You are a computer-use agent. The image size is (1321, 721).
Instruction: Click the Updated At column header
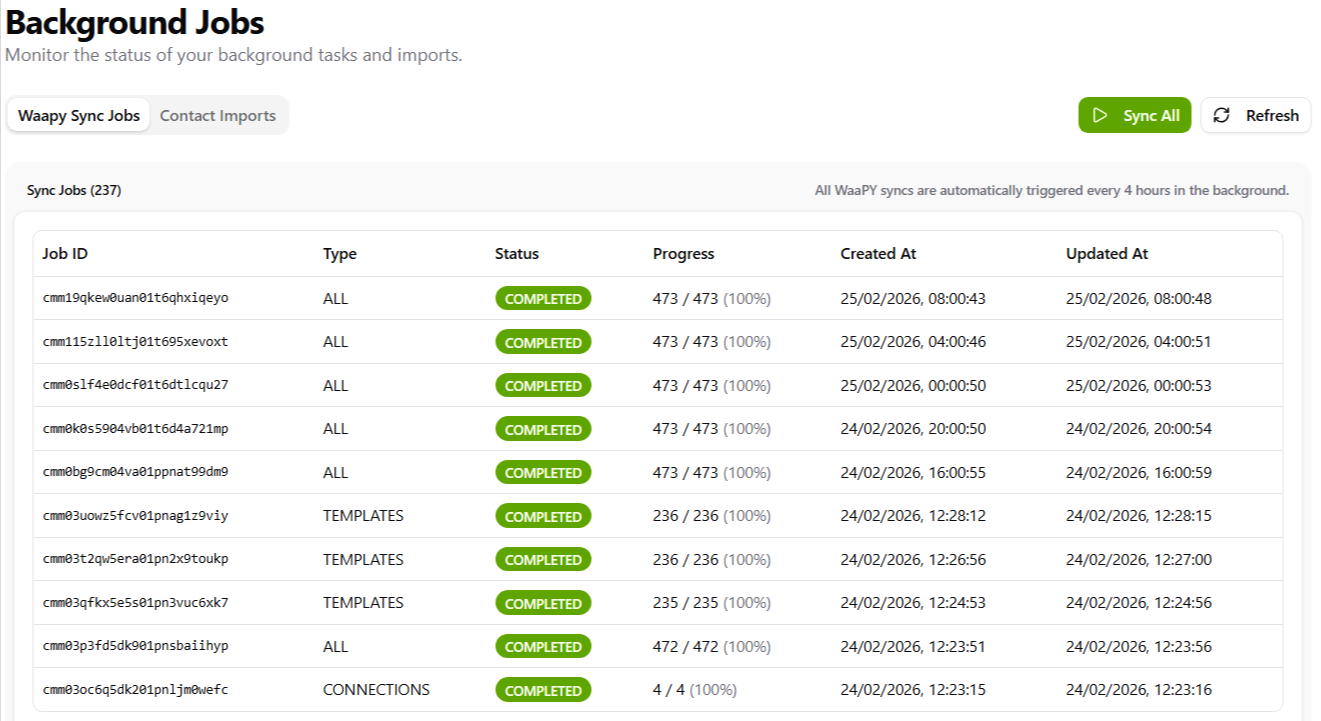(x=1107, y=254)
